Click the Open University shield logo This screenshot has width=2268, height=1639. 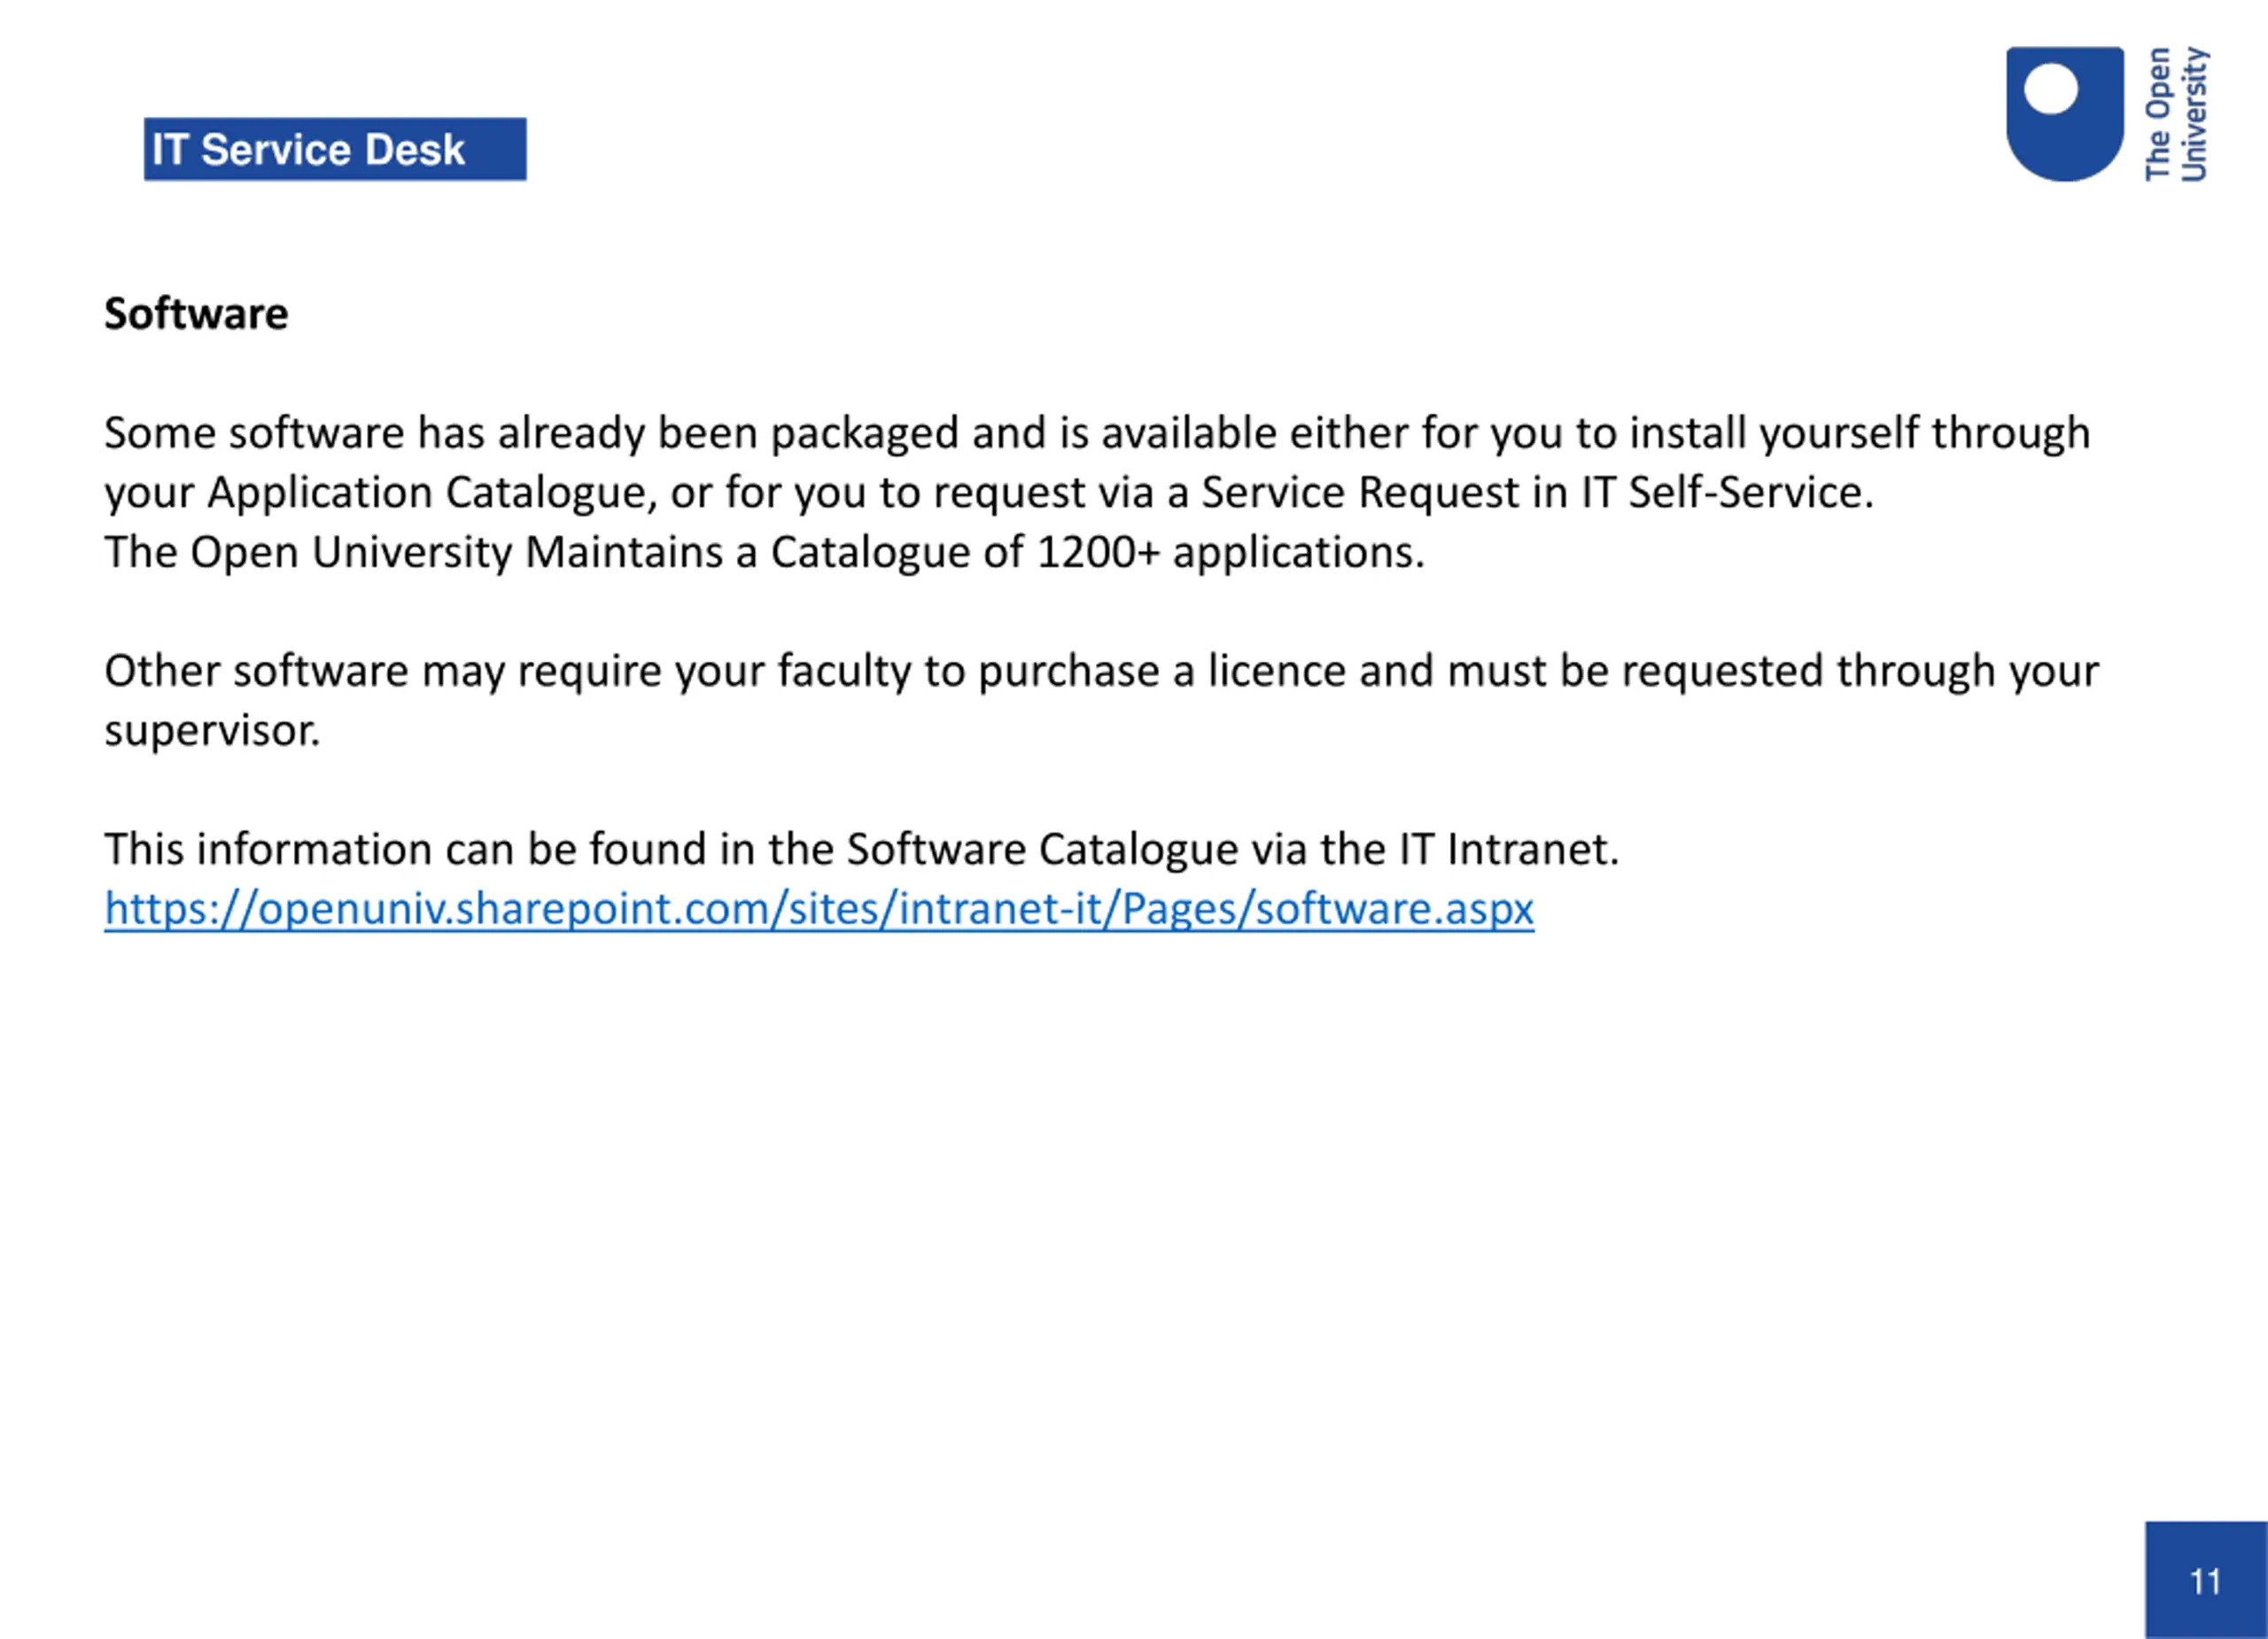[x=2063, y=113]
